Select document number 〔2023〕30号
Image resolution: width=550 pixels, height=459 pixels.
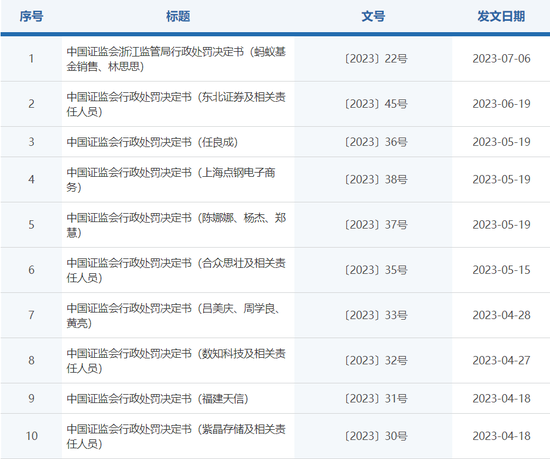(x=375, y=436)
